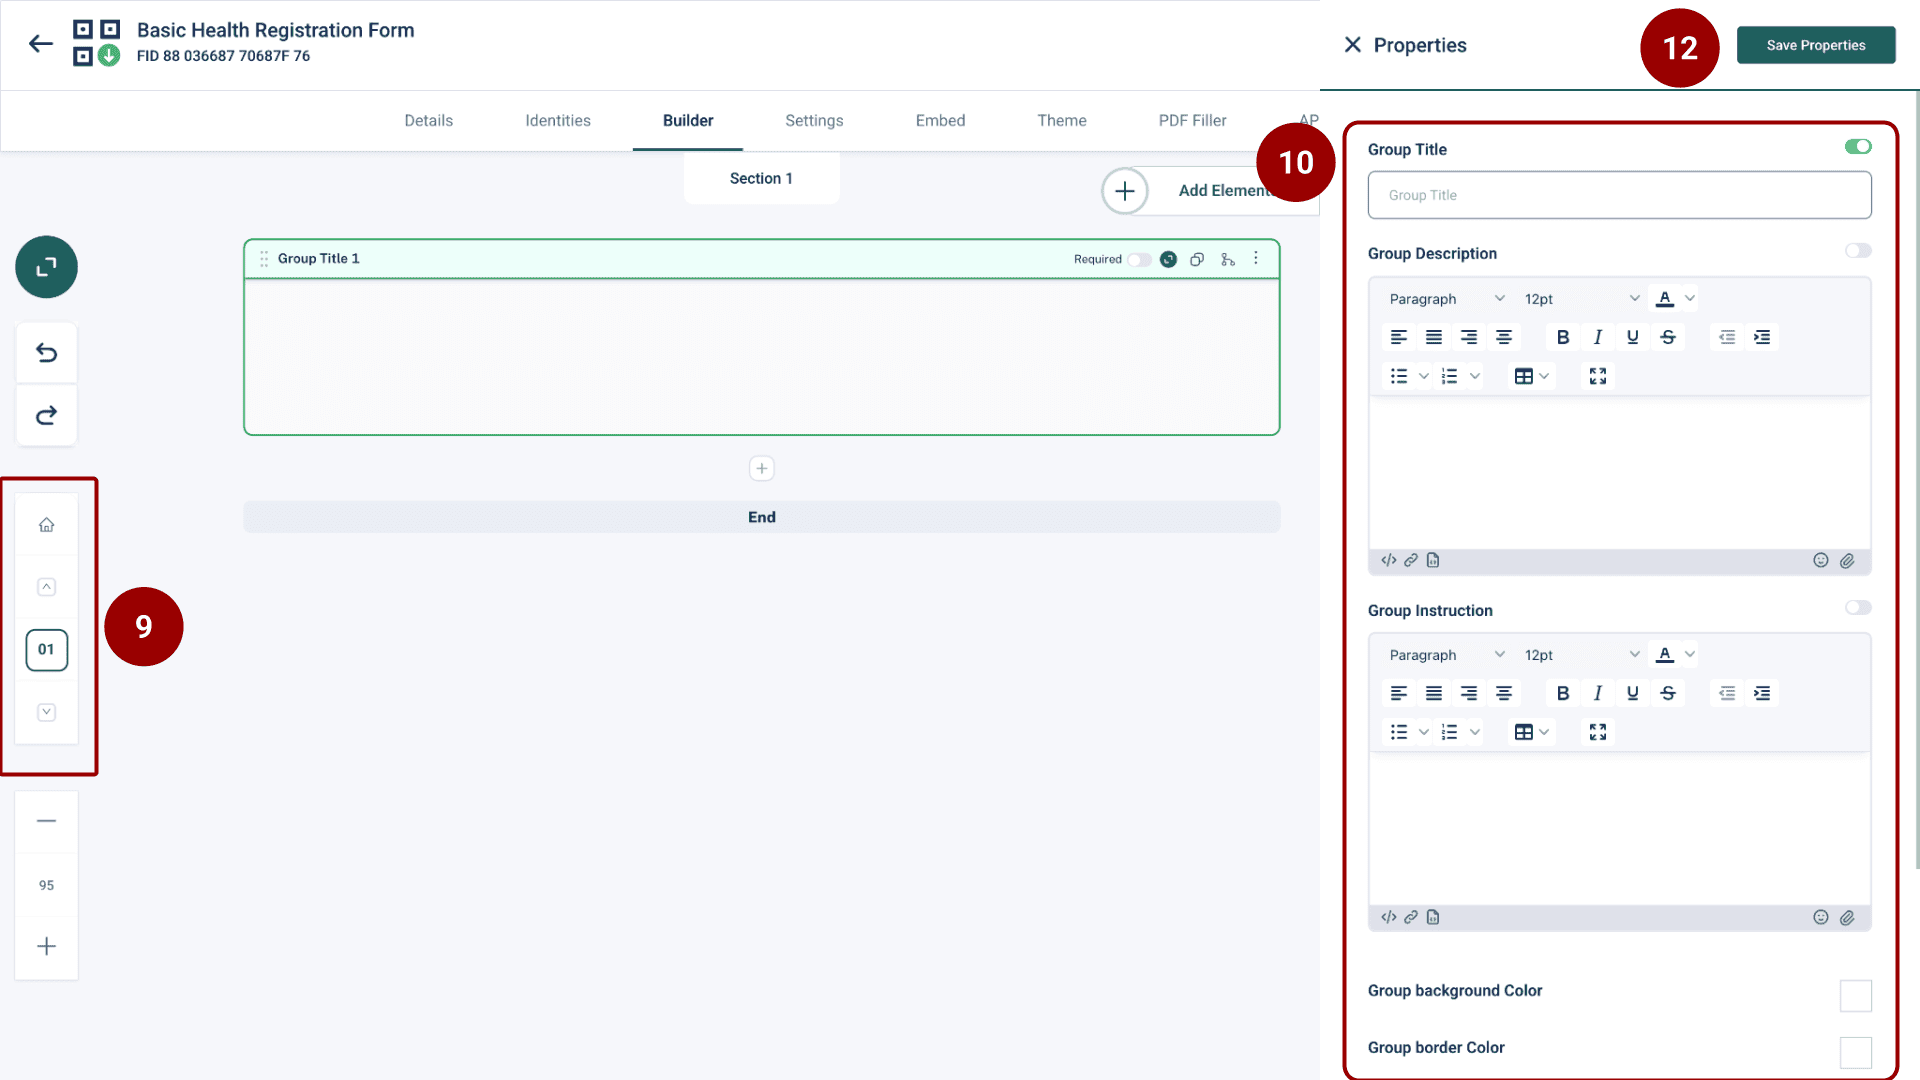Viewport: 1920px width, 1080px height.
Task: Open the PDF Filler tab
Action: point(1192,120)
